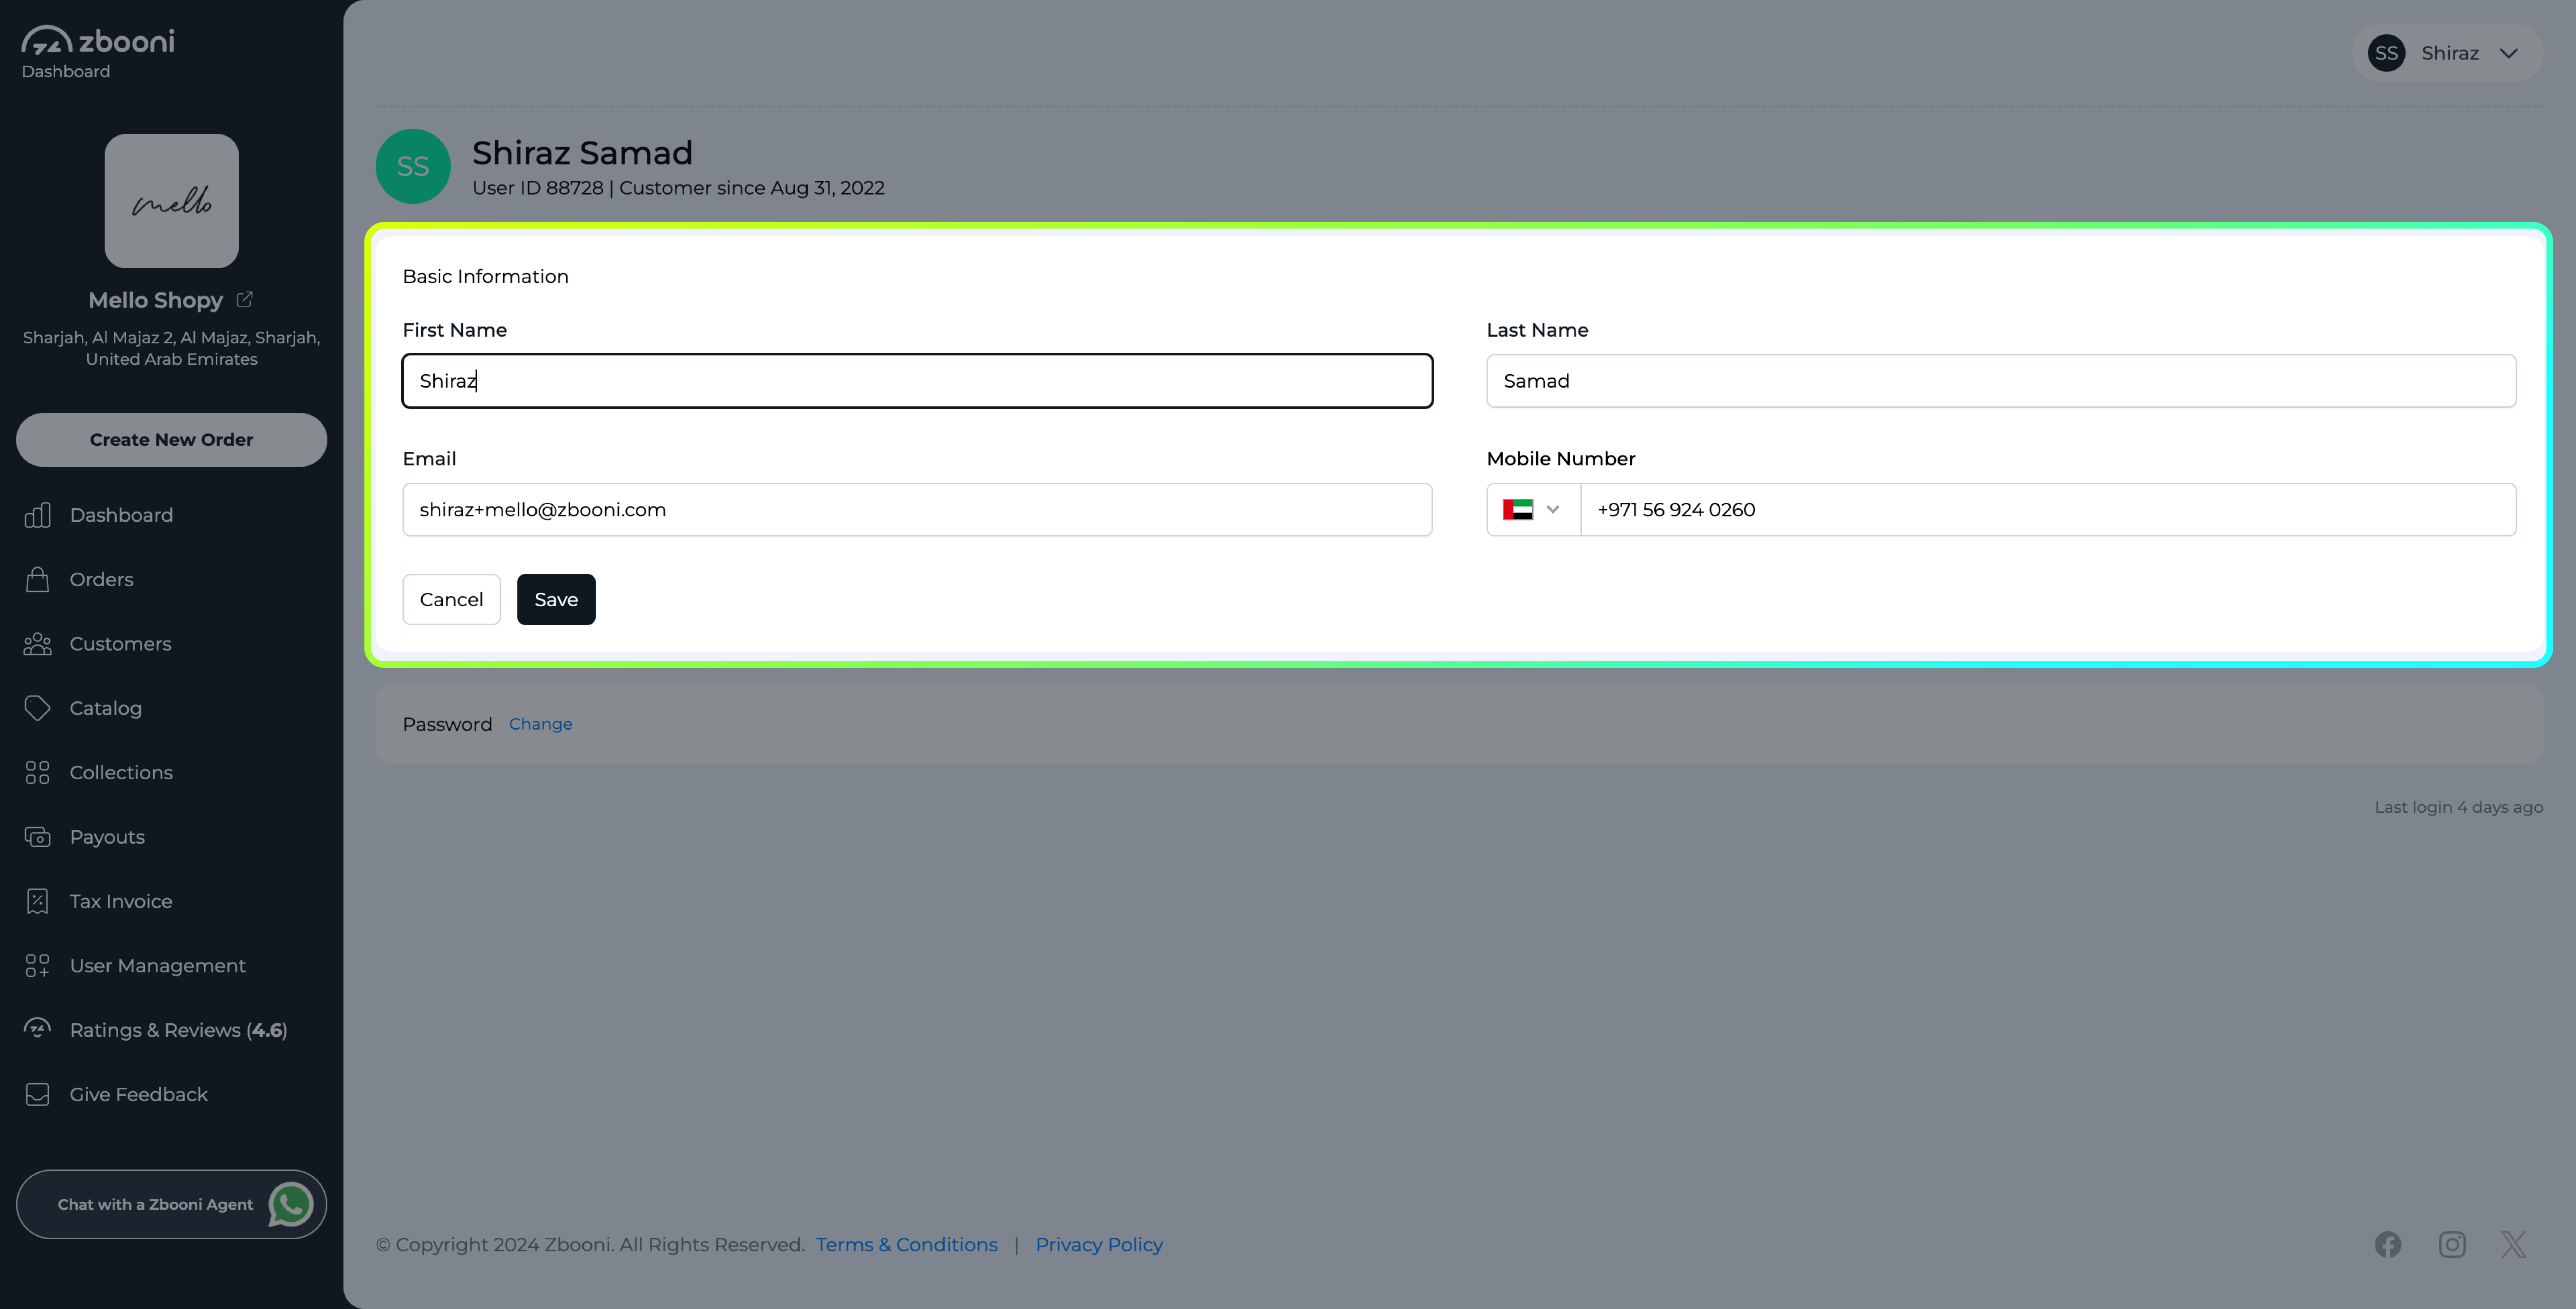Open the Privacy Policy link

[1099, 1244]
